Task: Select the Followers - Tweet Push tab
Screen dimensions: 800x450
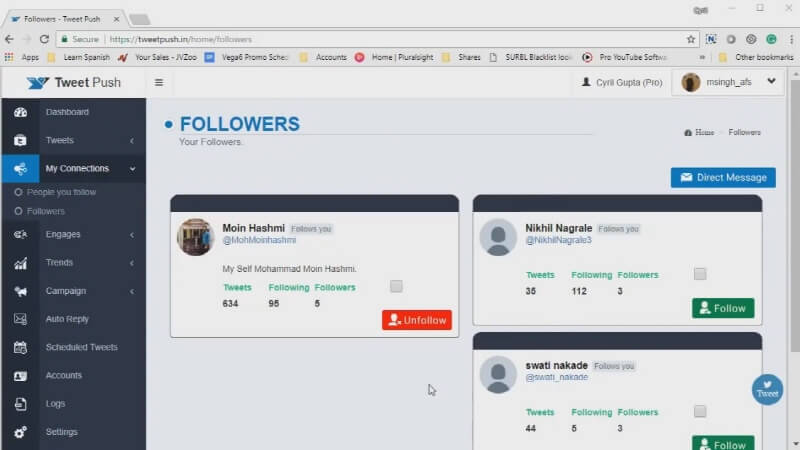Action: (62, 19)
